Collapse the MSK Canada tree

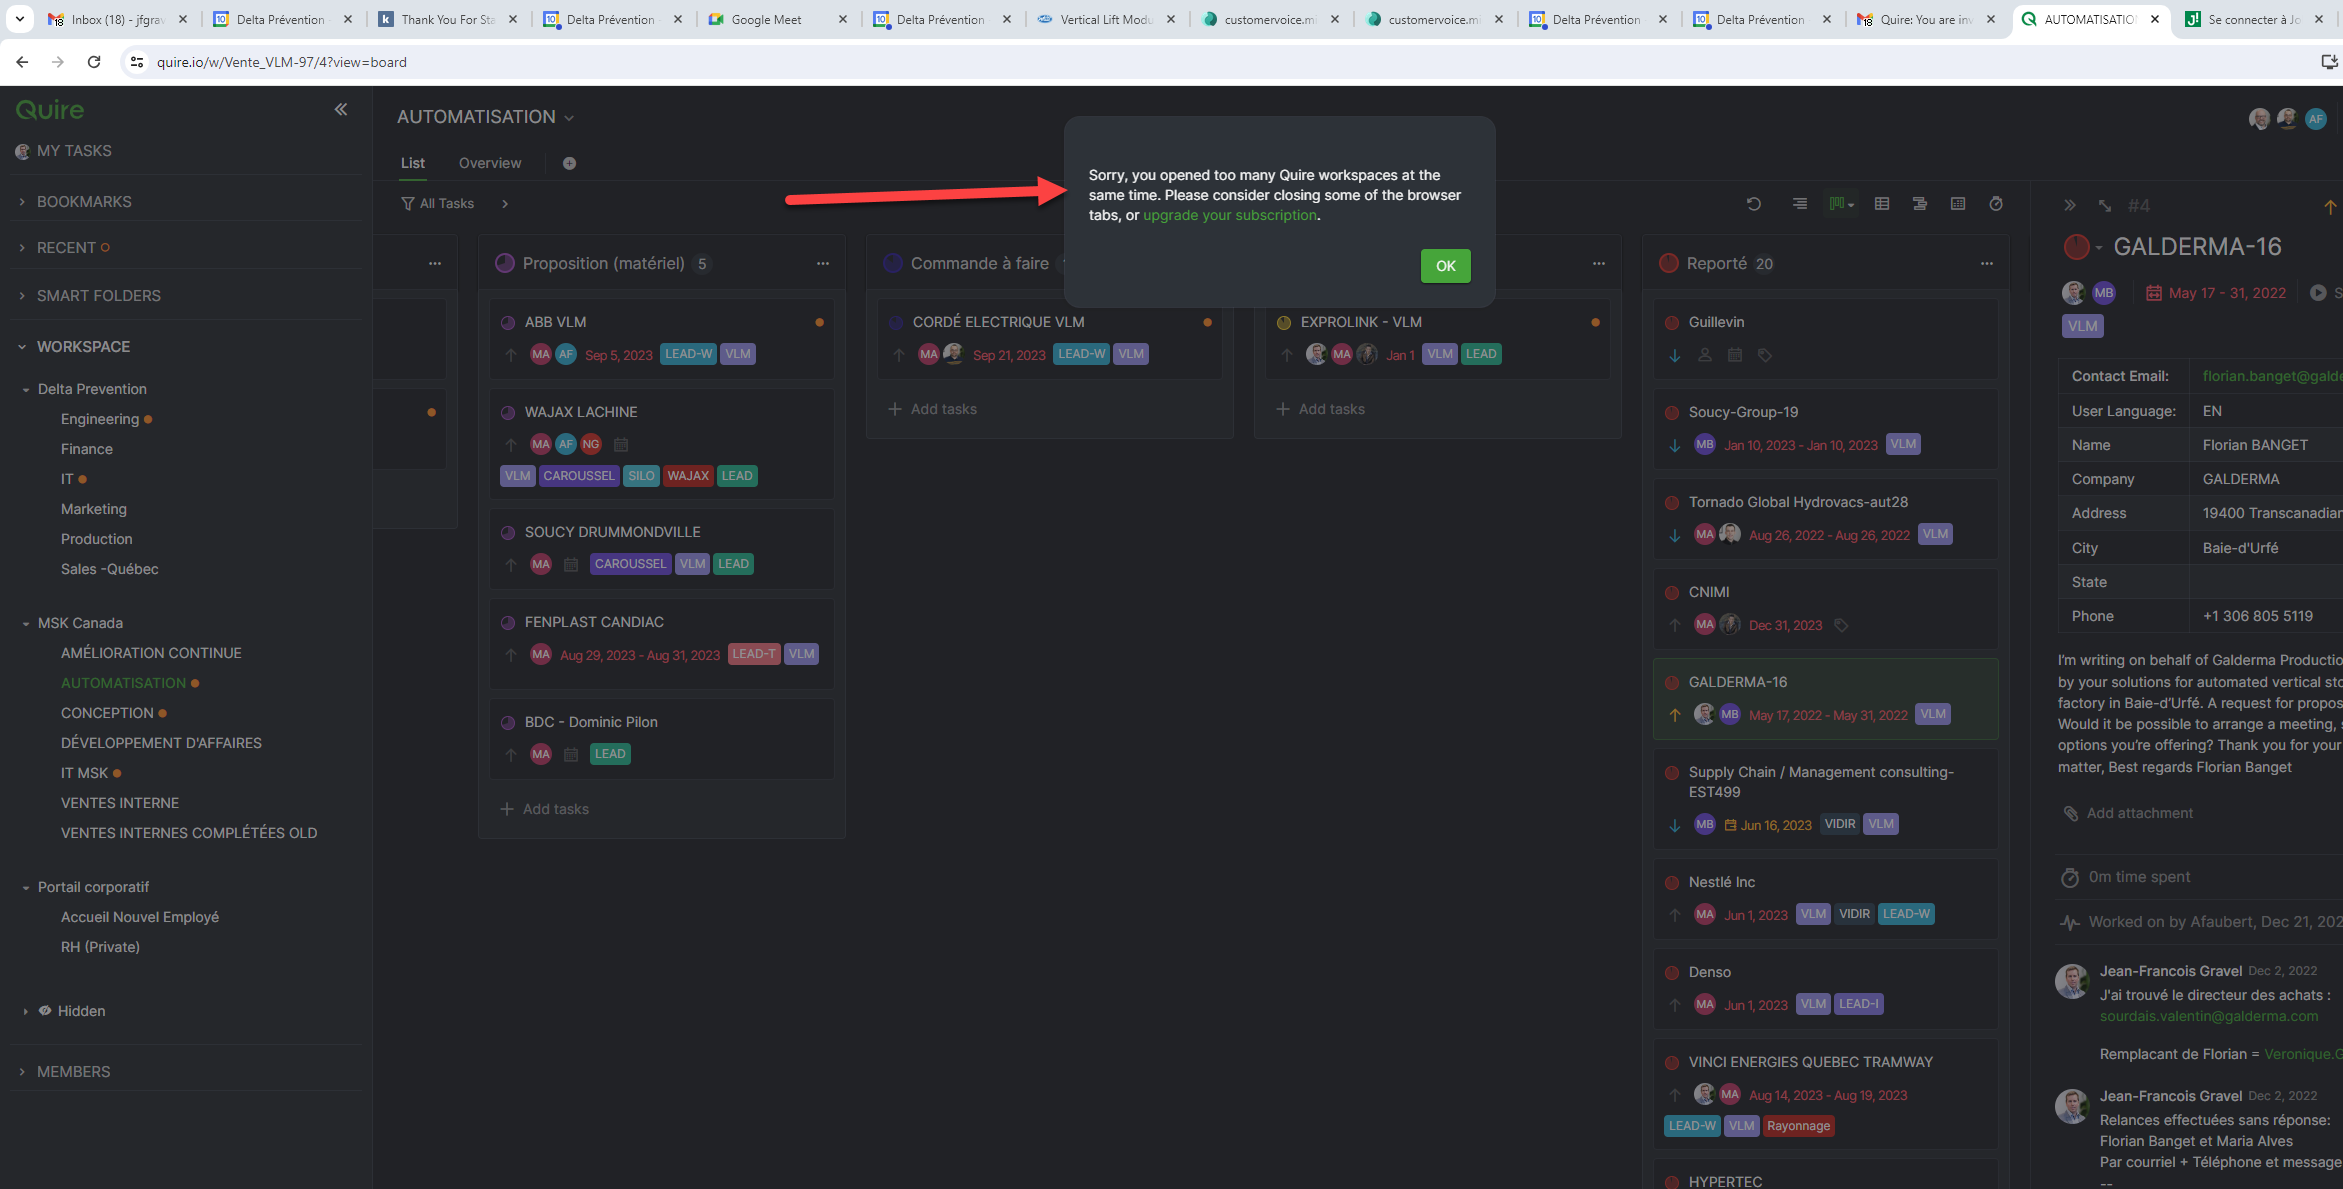click(26, 624)
